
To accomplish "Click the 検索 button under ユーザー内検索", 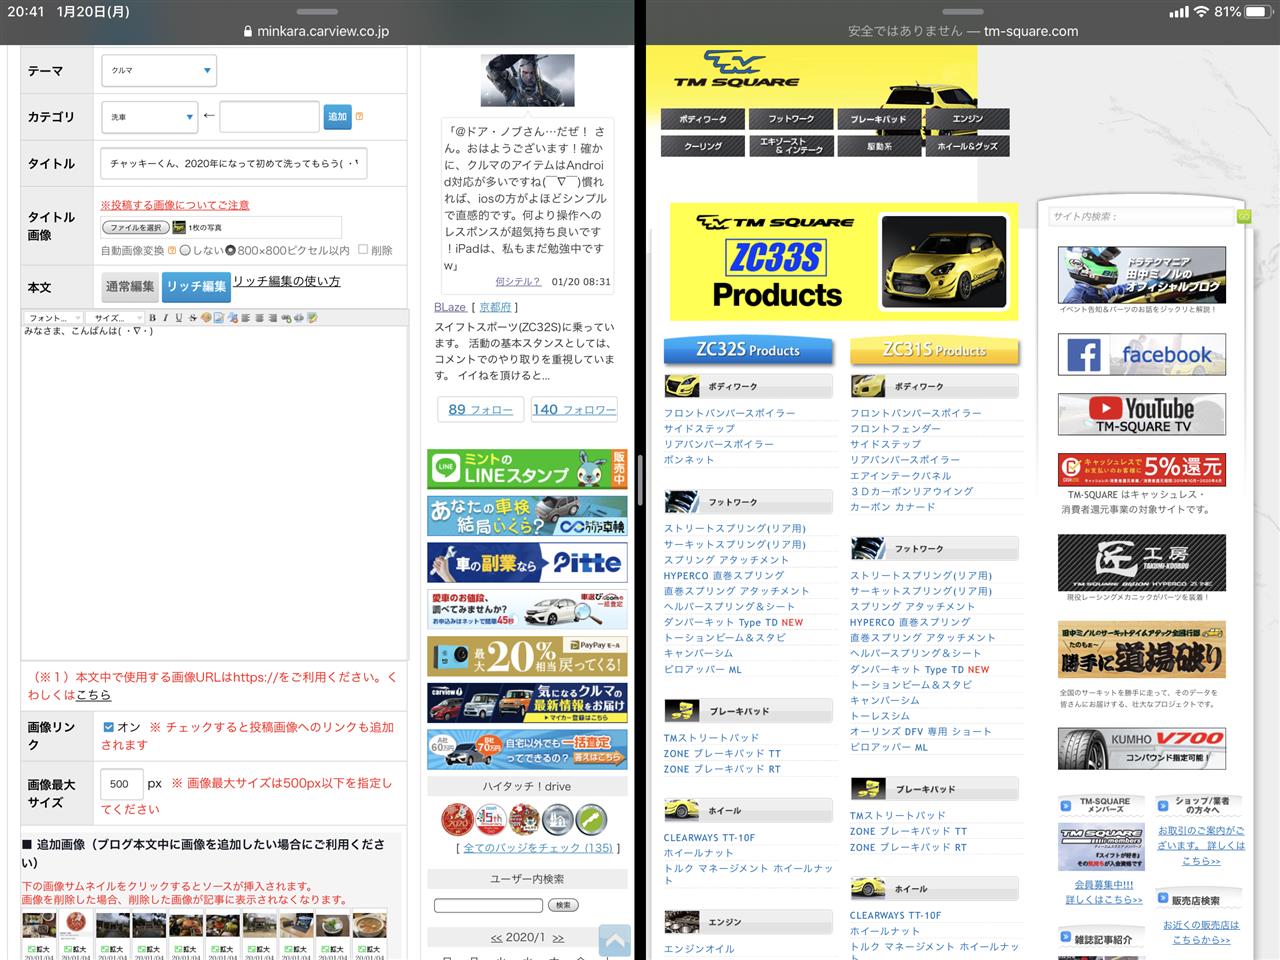I will [x=563, y=905].
